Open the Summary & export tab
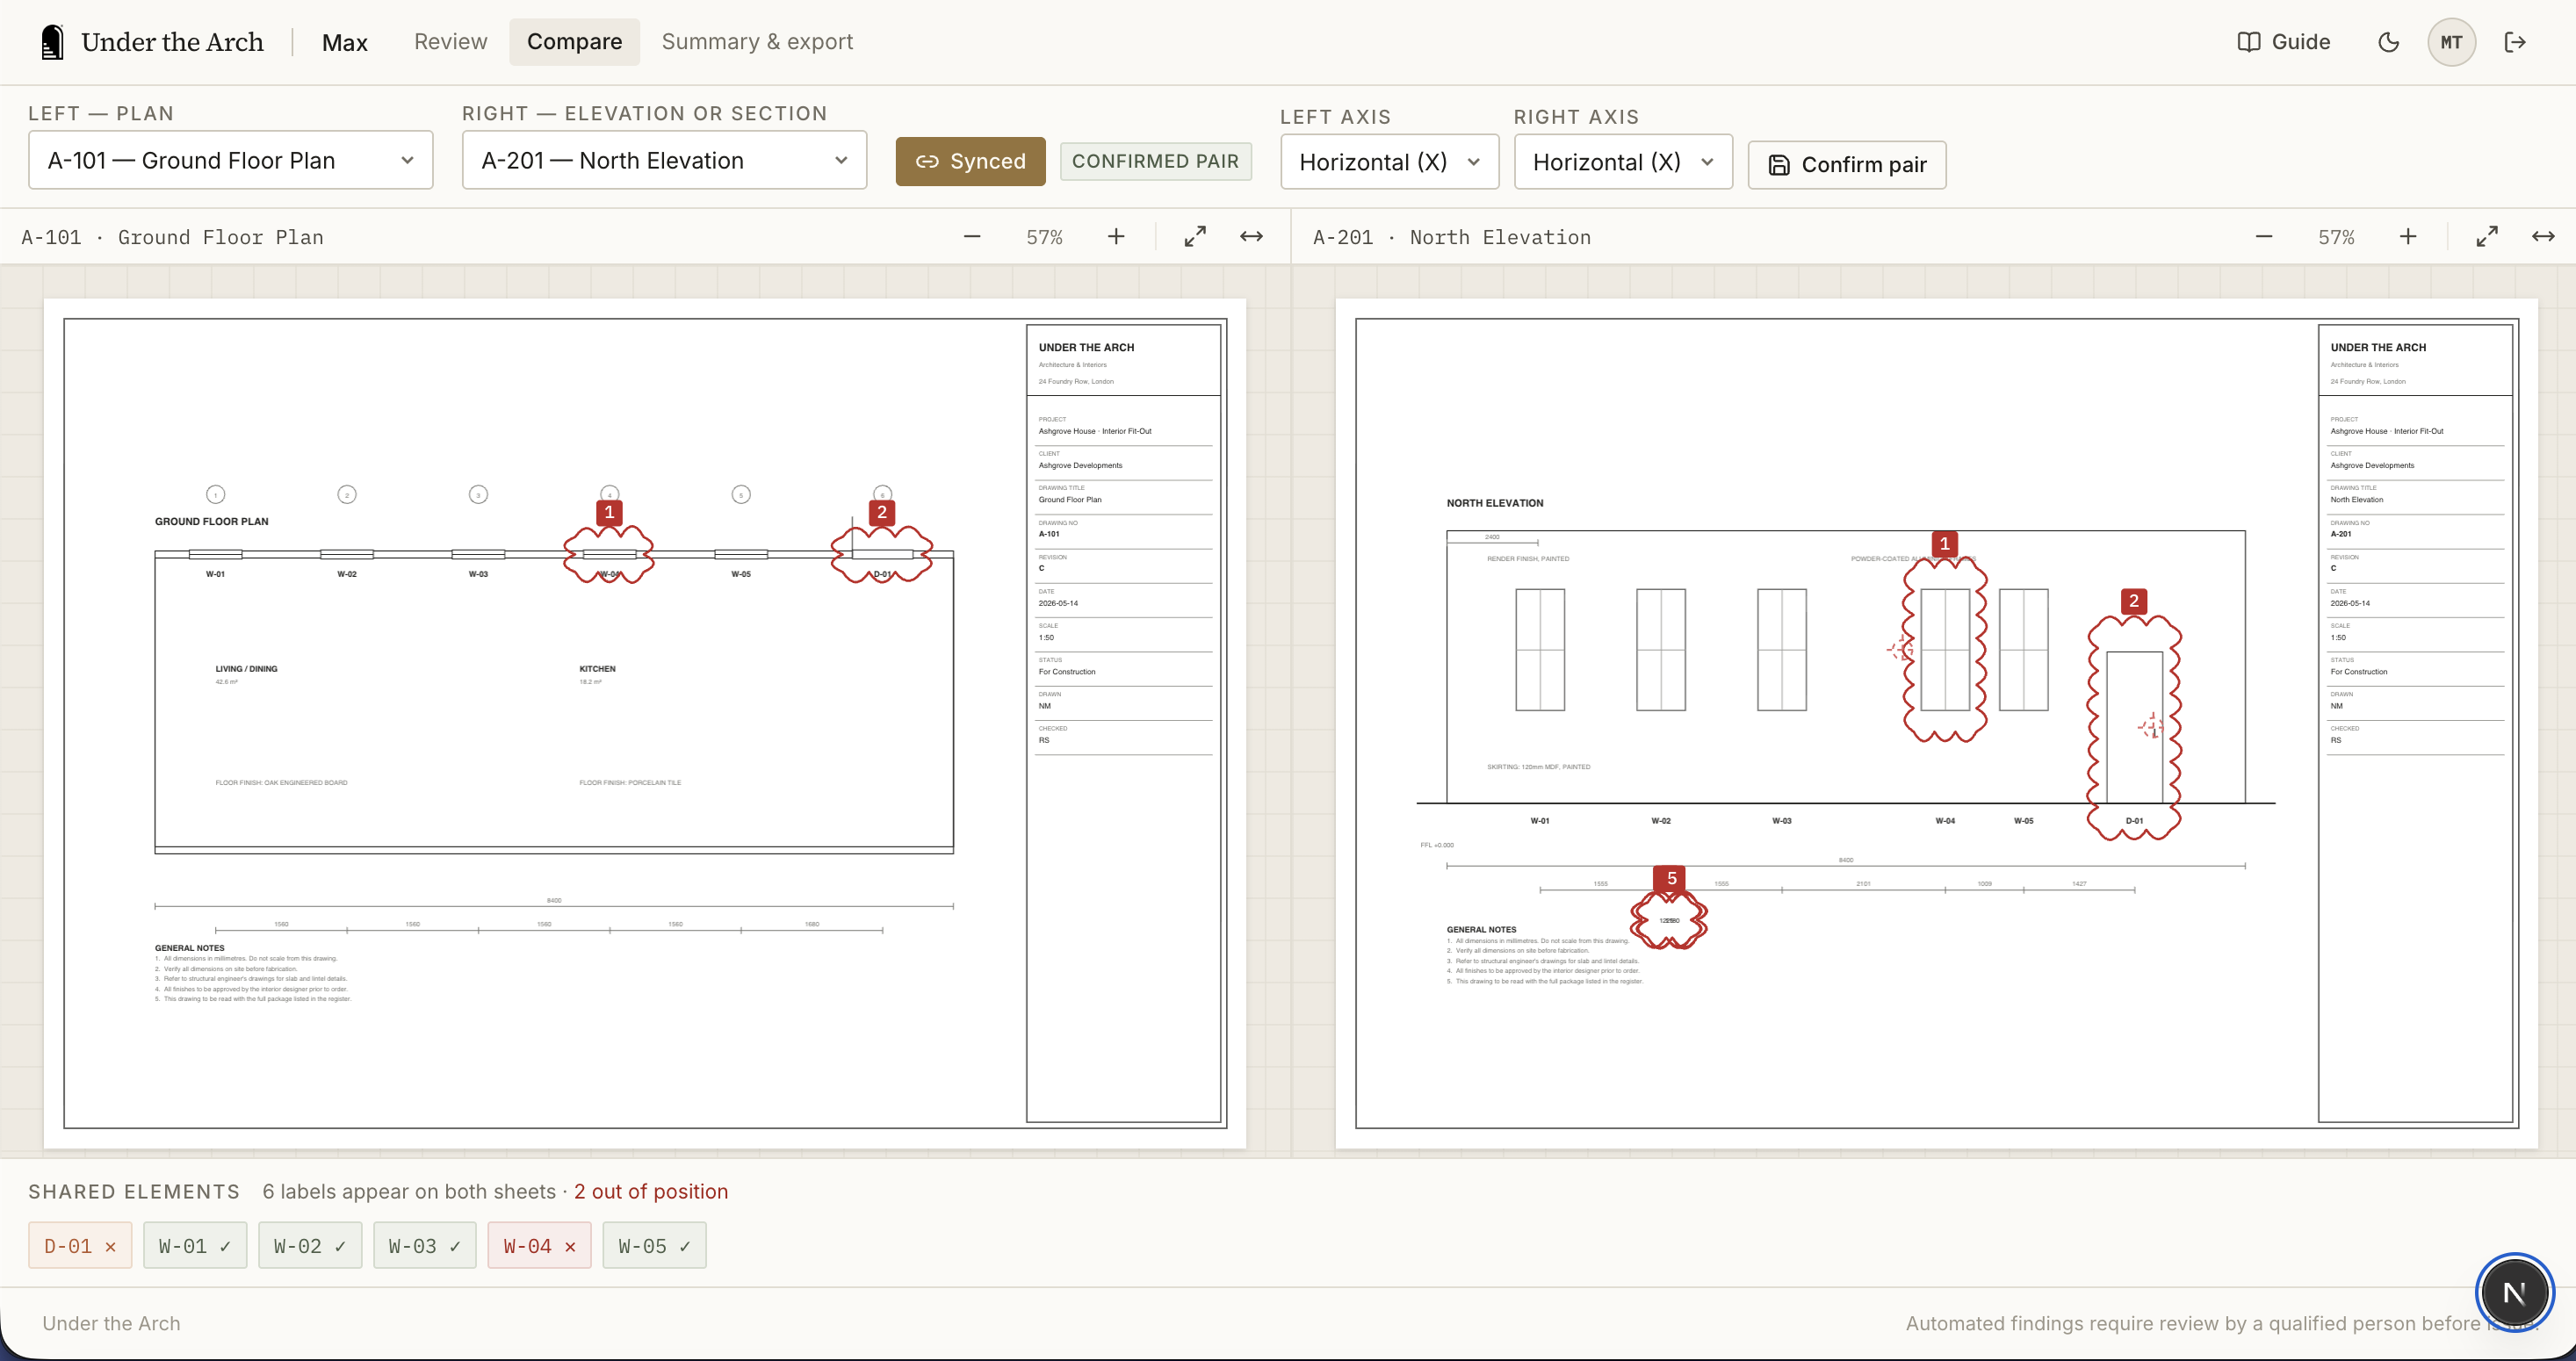This screenshot has width=2576, height=1361. tap(757, 42)
